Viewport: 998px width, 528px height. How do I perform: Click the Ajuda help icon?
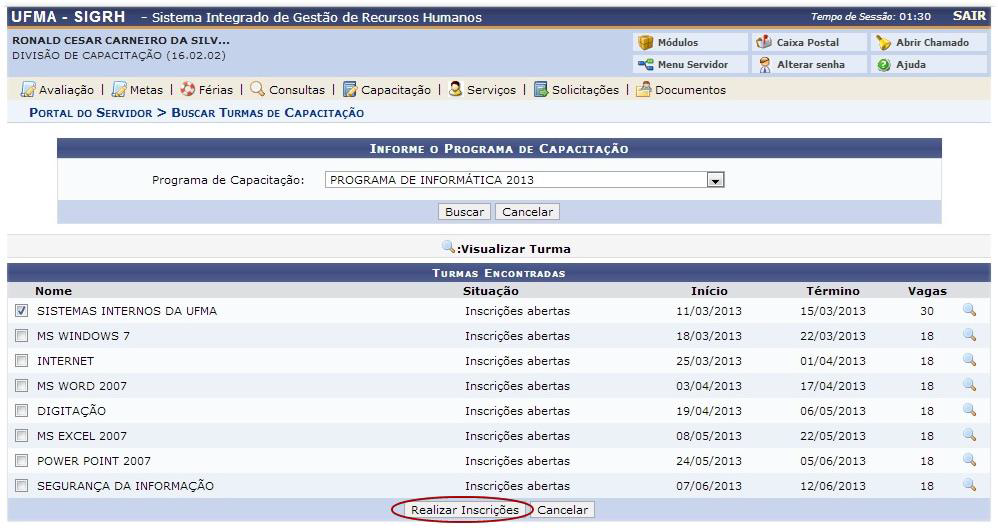884,64
